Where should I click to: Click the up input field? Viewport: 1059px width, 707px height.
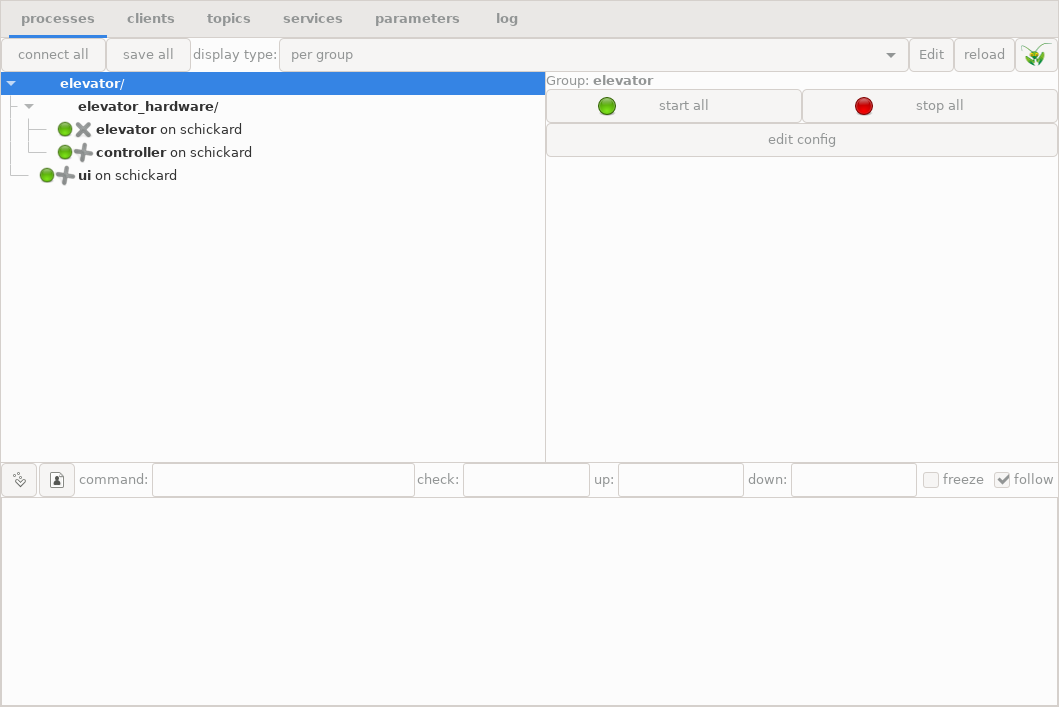[681, 479]
